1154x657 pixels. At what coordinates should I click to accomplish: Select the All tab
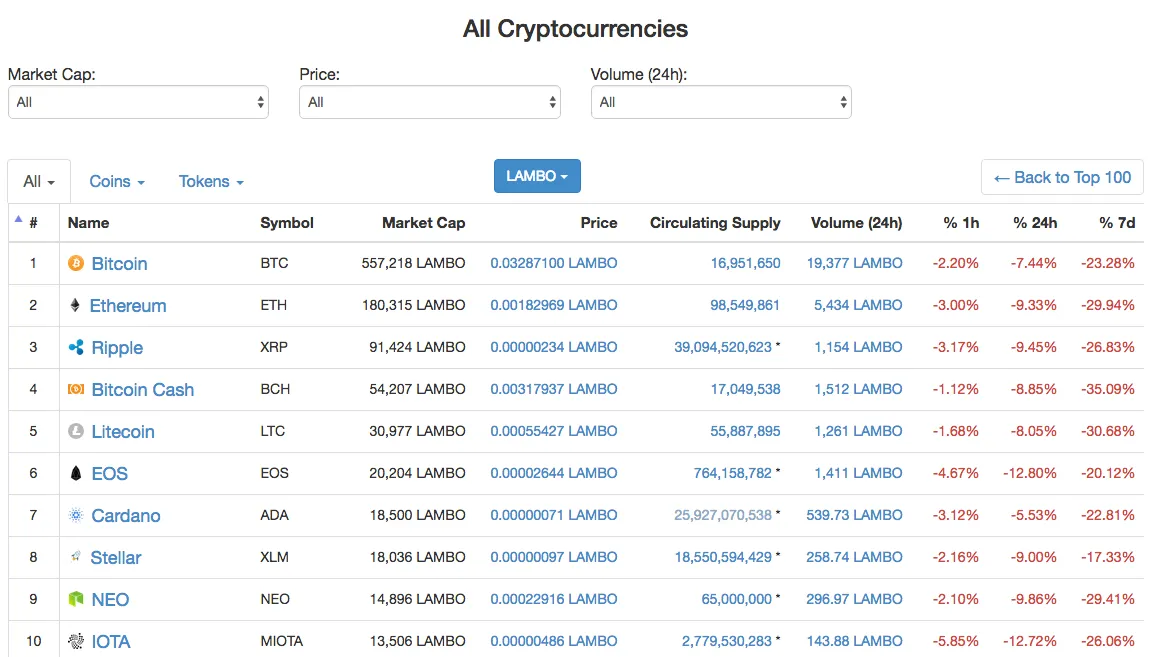[x=39, y=181]
